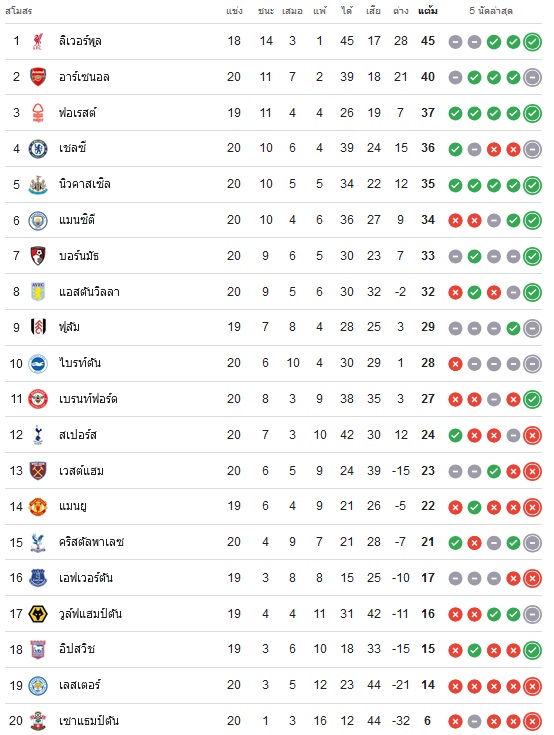Select the Brighton crest
Image resolution: width=554 pixels, height=735 pixels.
(x=38, y=363)
